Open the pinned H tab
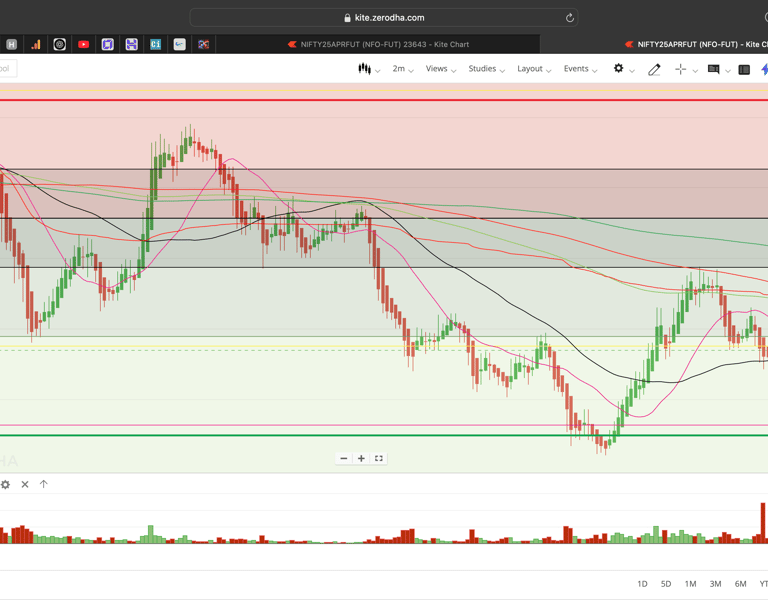Viewport: 768px width, 600px height. (x=11, y=45)
